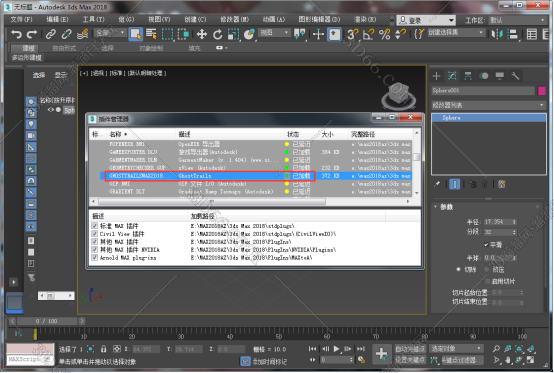Click the Undo arrow in the main toolbar

pos(16,34)
